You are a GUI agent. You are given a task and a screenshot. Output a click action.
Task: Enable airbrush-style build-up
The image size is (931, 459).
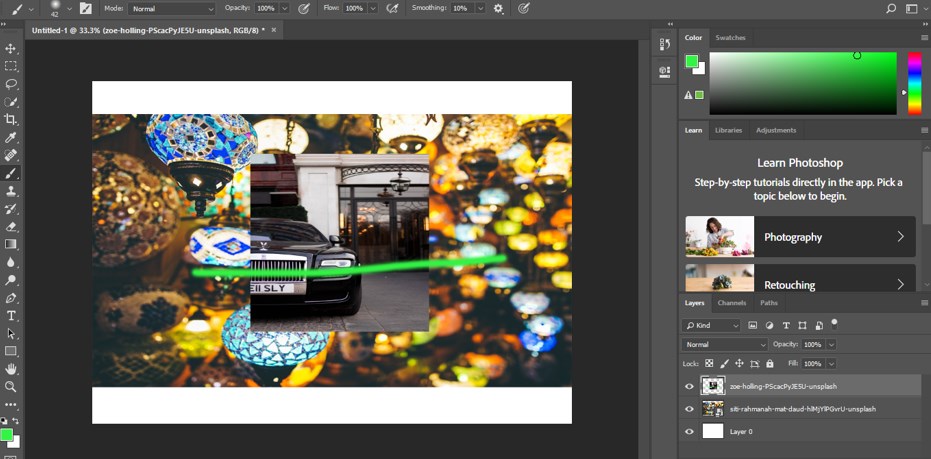[391, 8]
